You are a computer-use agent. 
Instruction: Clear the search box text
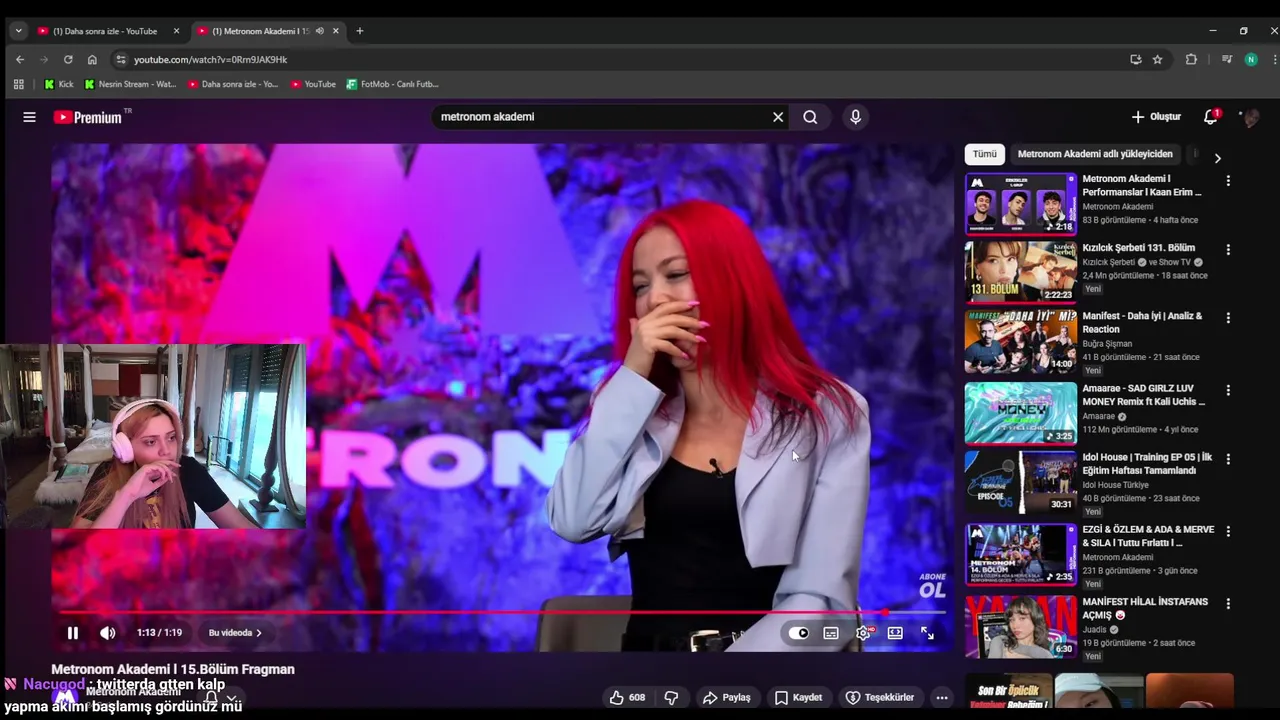(x=778, y=117)
